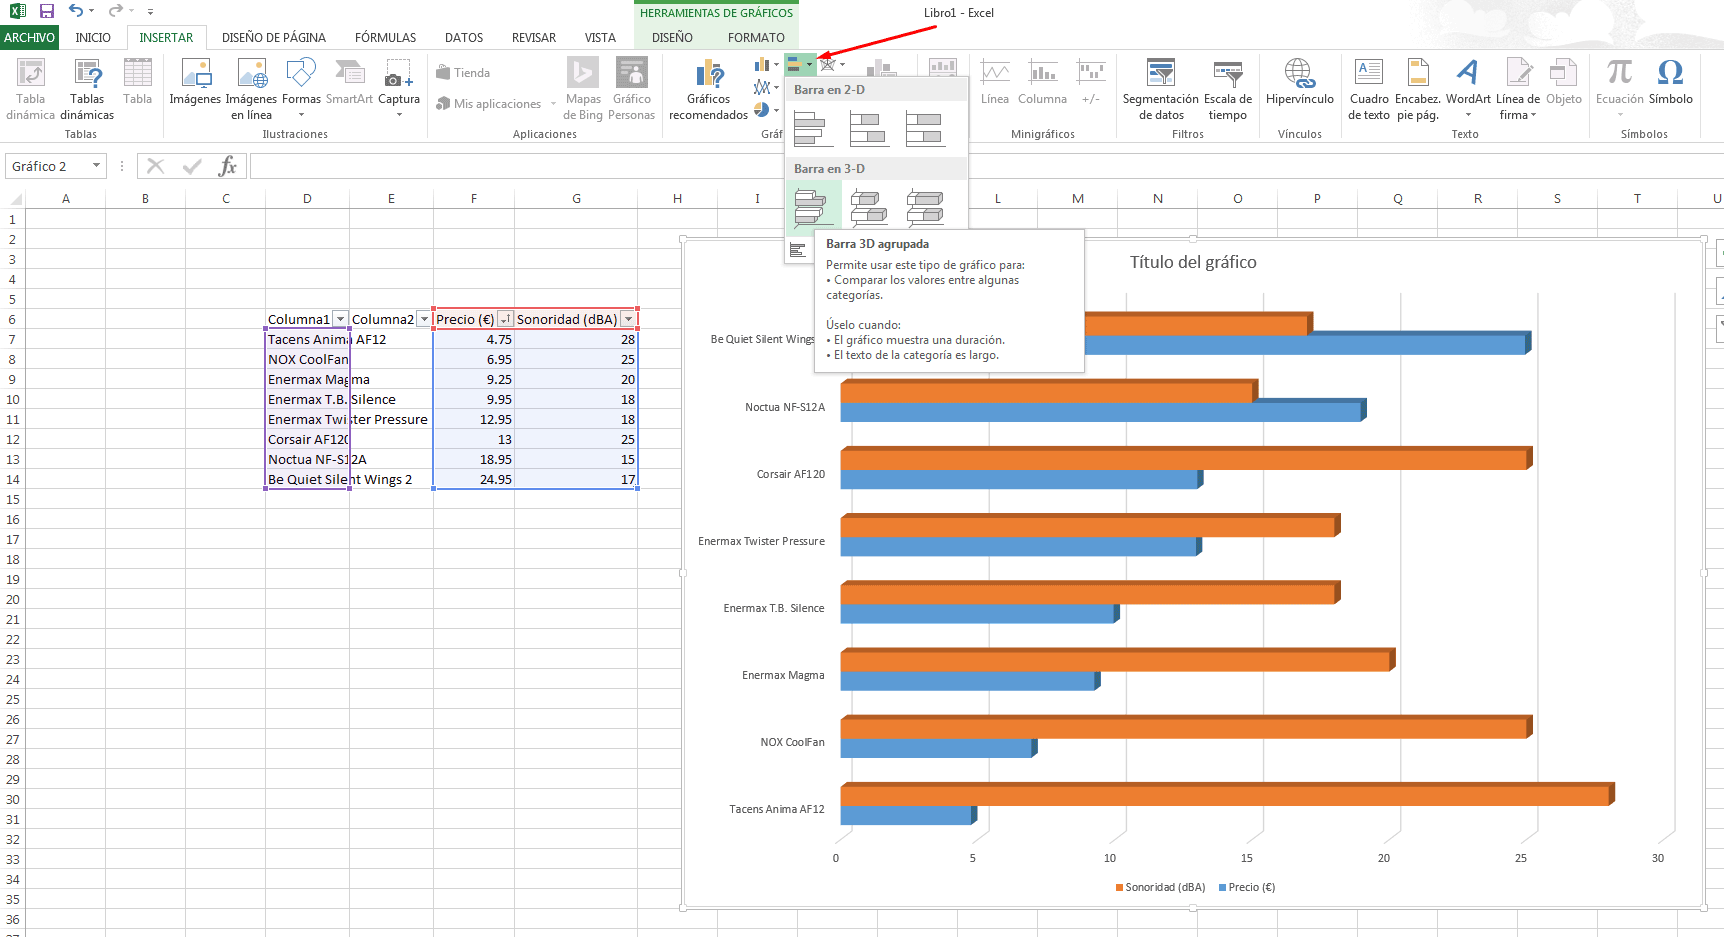Select 2-D stacked bar chart thumbnail
Image resolution: width=1724 pixels, height=937 pixels.
(868, 129)
